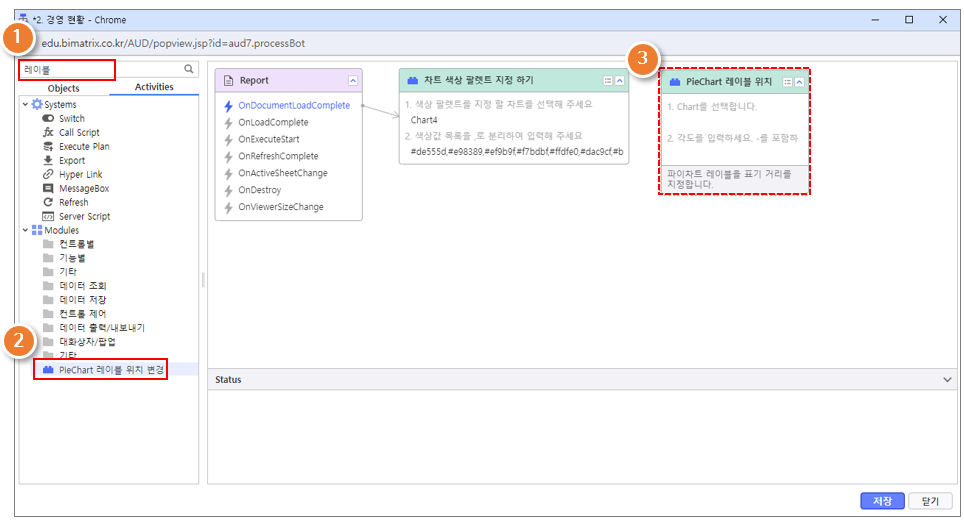964x520 pixels.
Task: Collapse the Status panel
Action: coord(947,380)
